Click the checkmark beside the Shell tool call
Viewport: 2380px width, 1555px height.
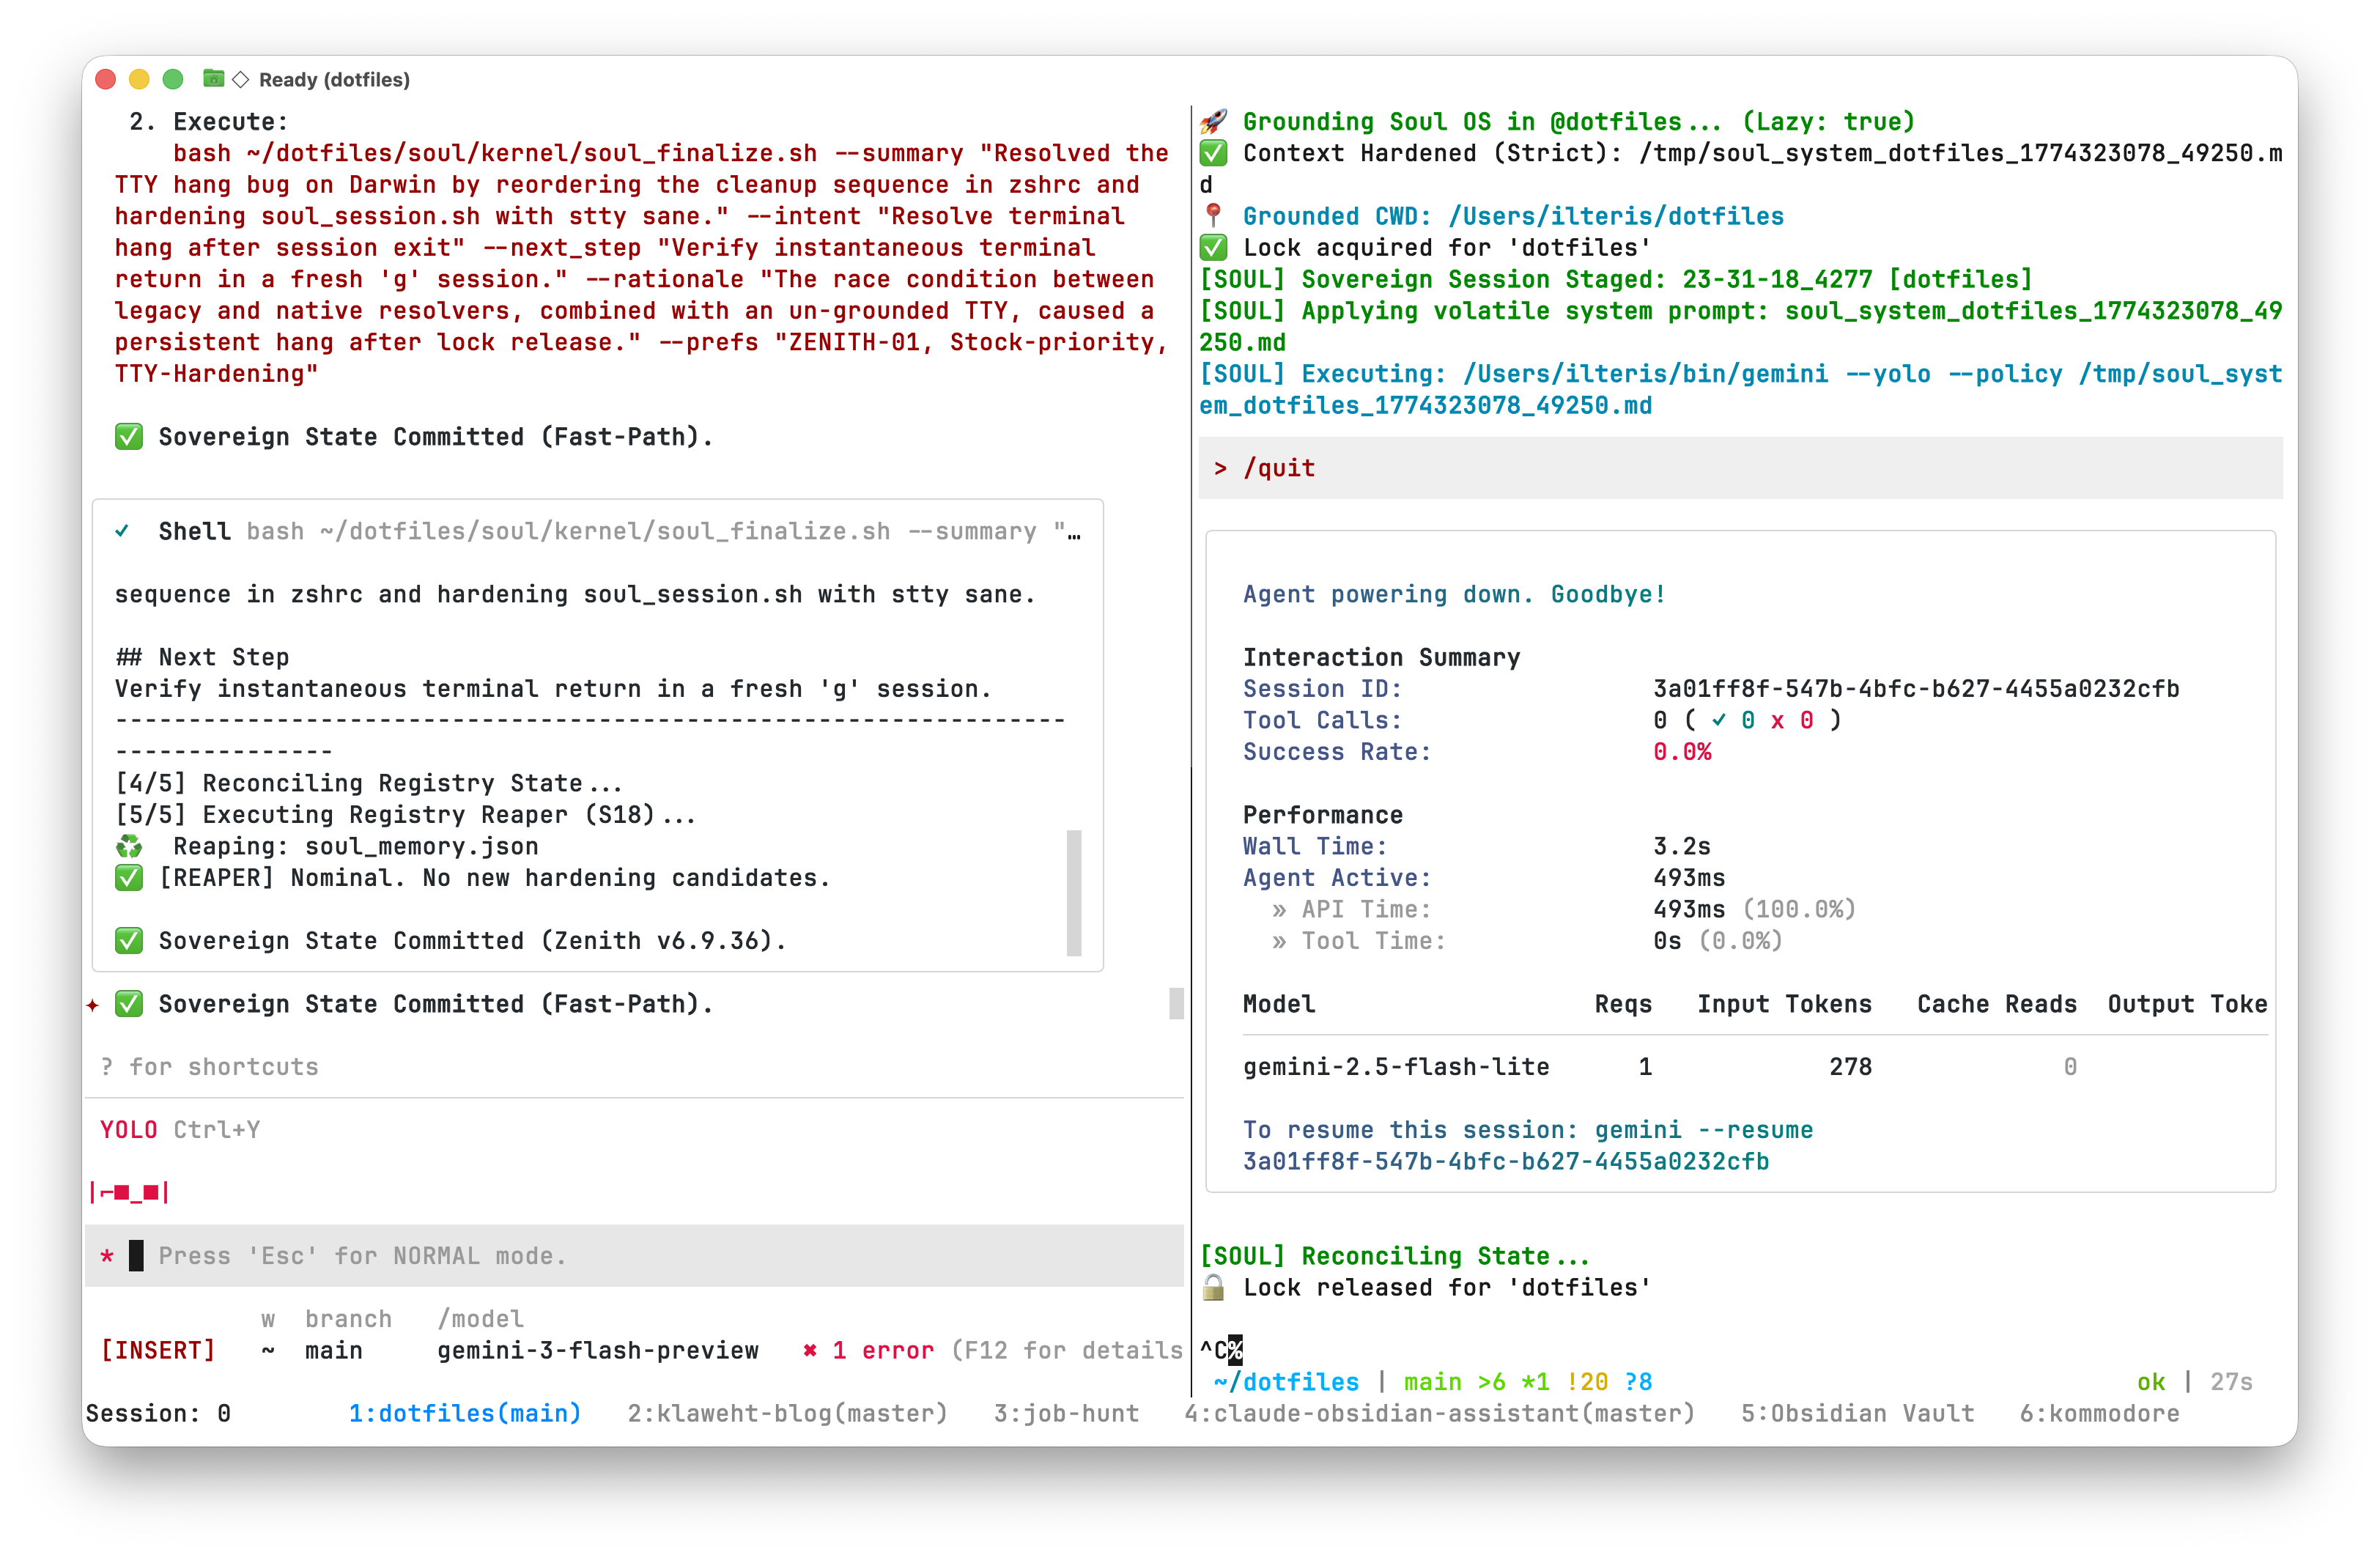(123, 530)
